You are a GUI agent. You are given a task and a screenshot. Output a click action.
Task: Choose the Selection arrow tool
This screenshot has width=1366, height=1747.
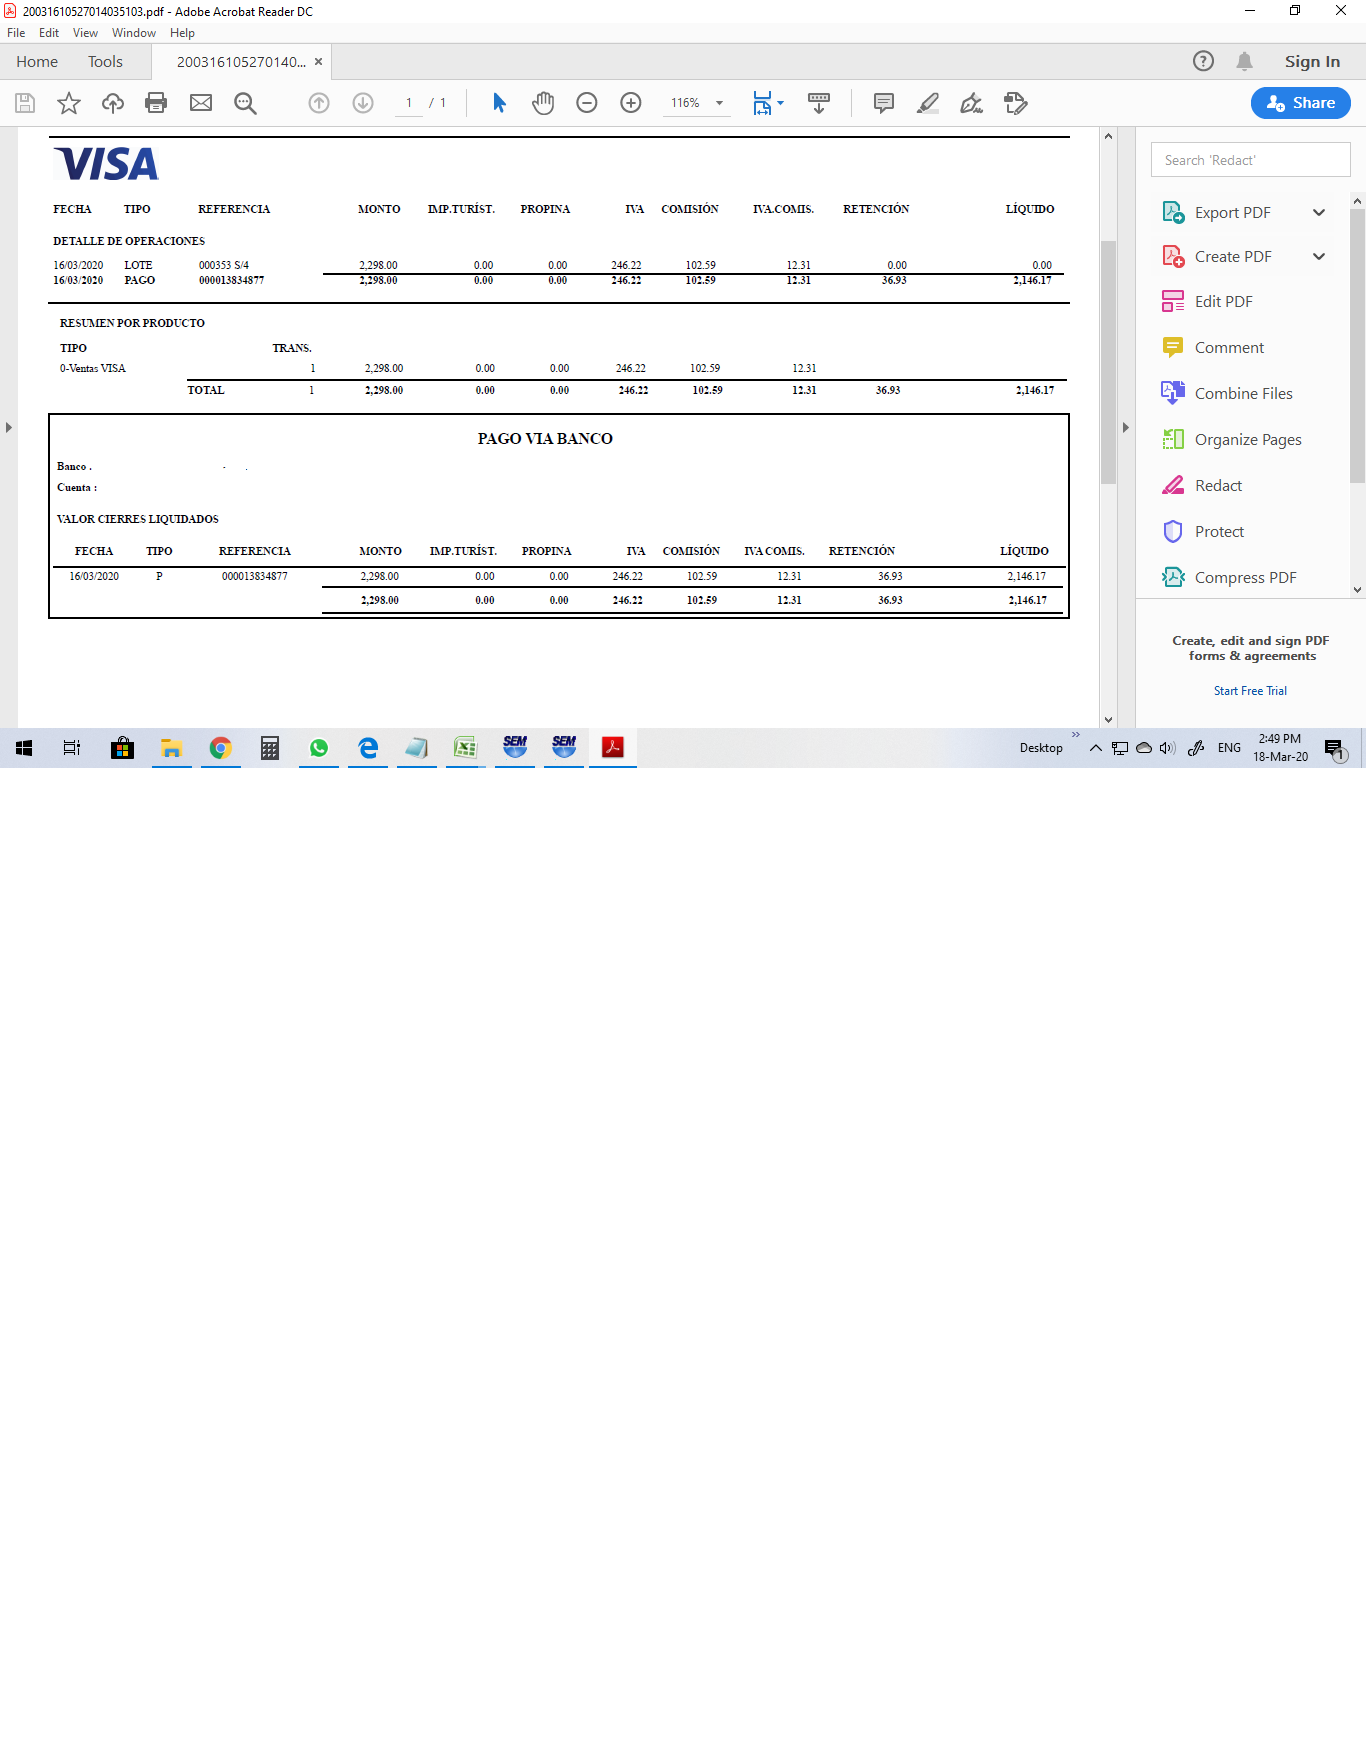499,103
